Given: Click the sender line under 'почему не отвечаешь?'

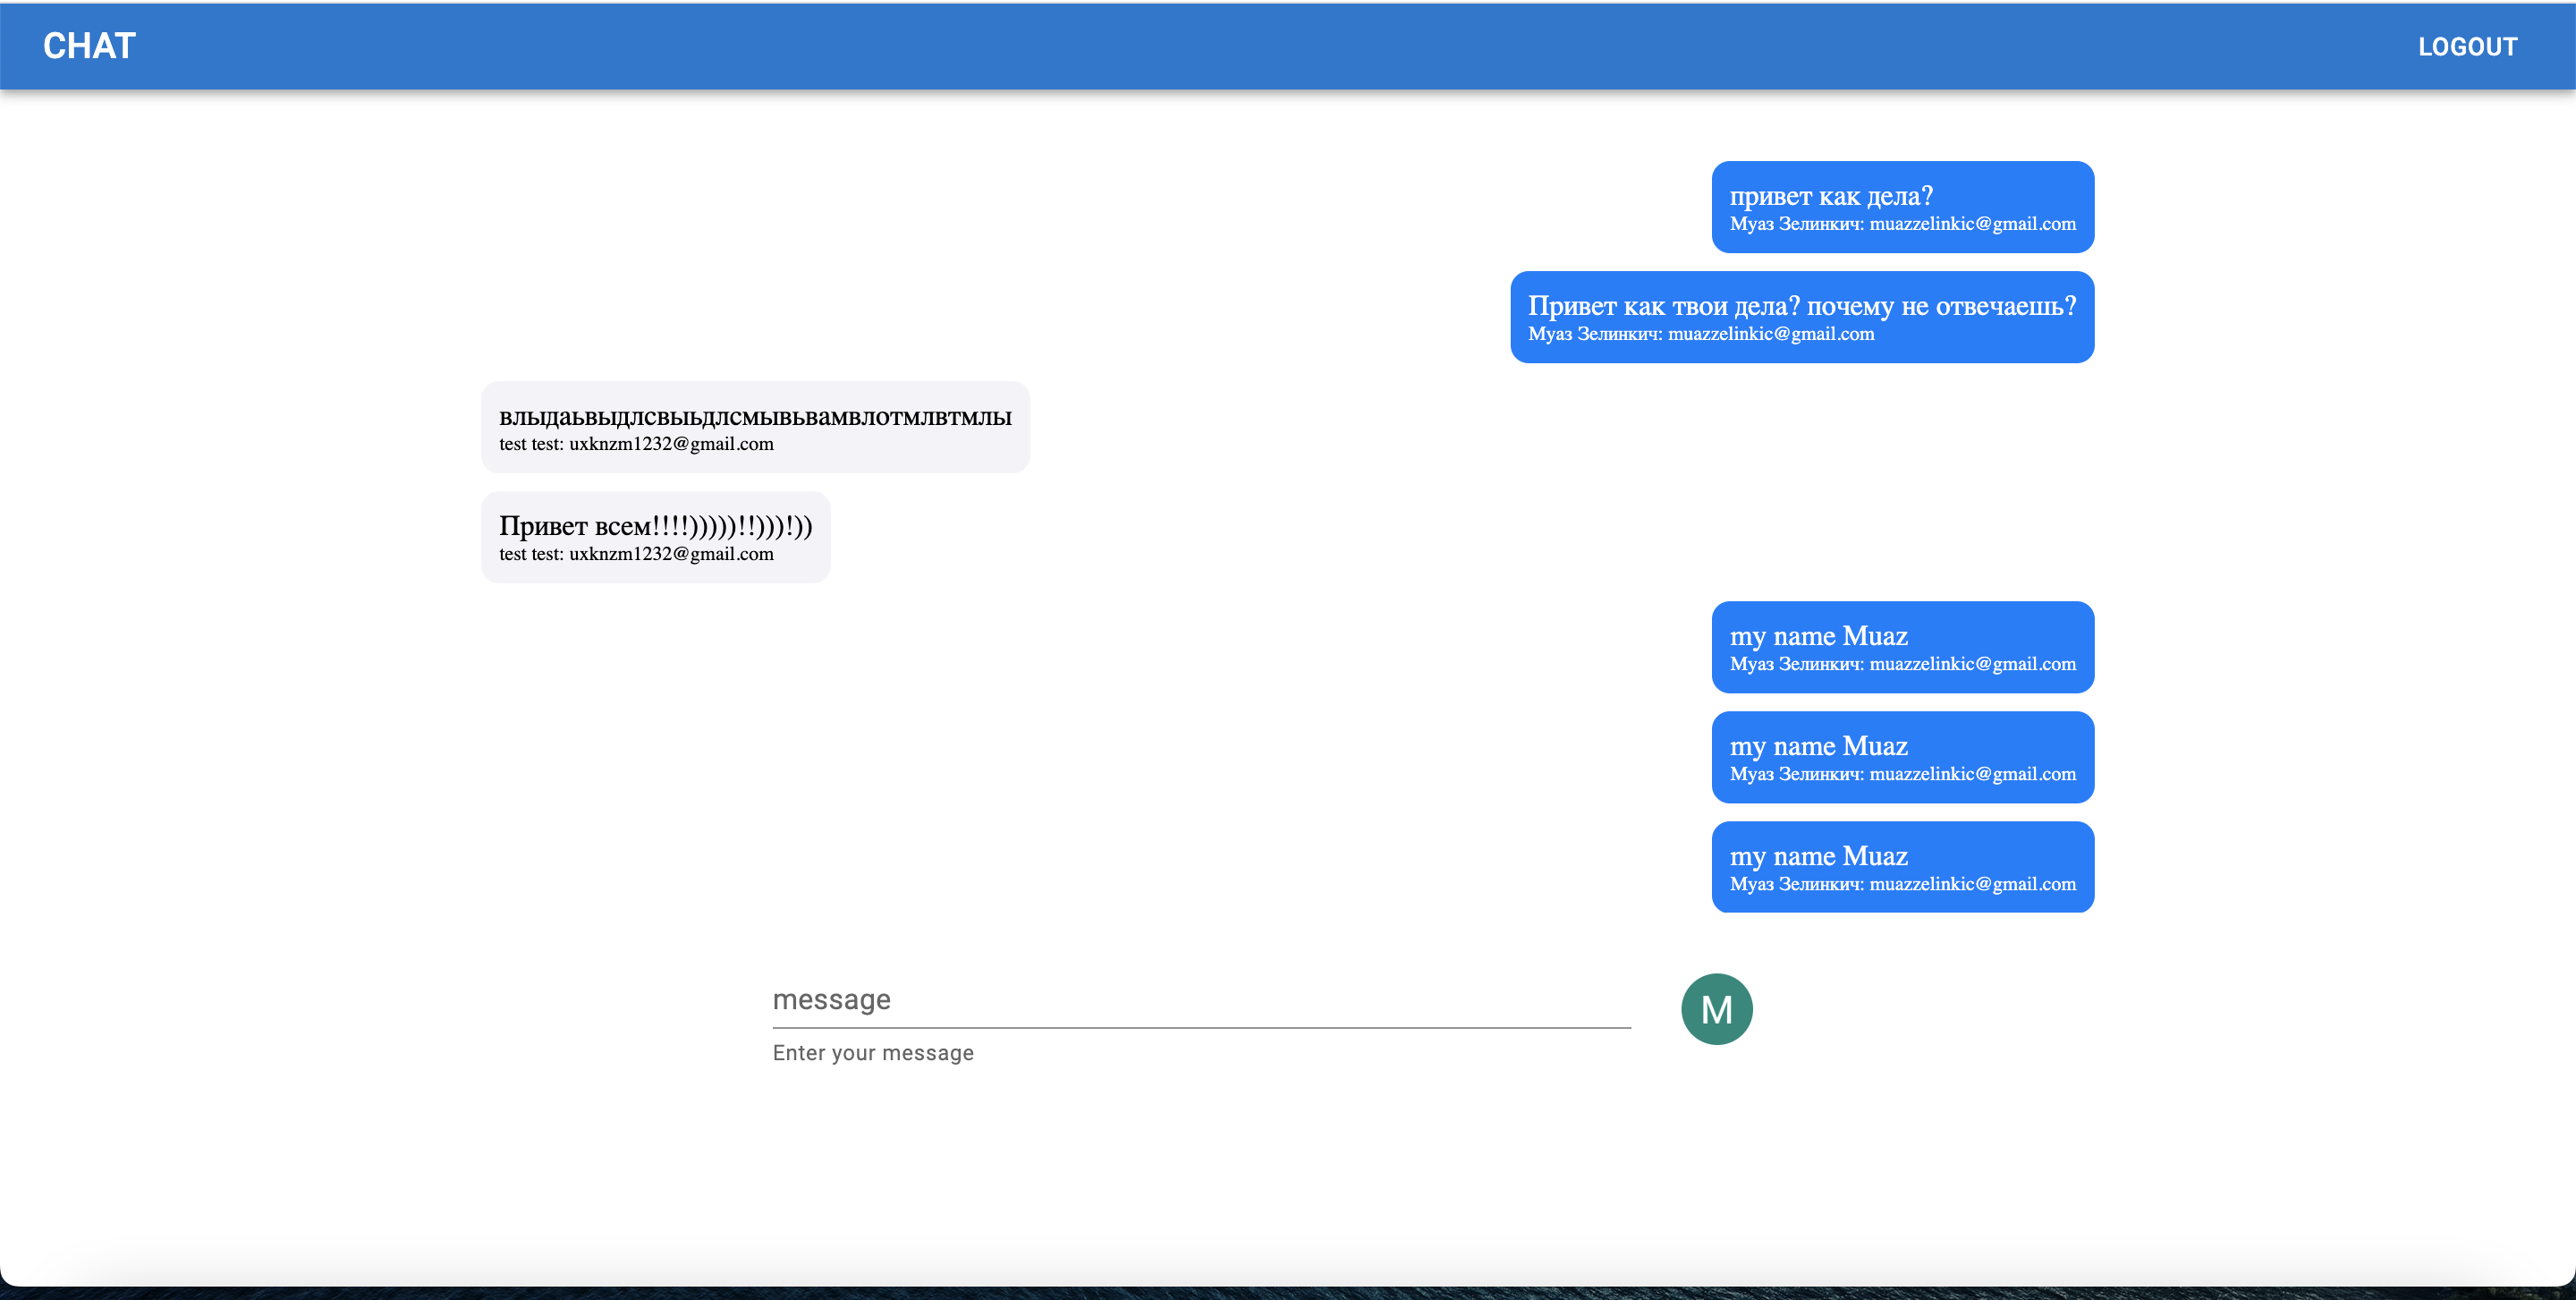Looking at the screenshot, I should point(1700,334).
